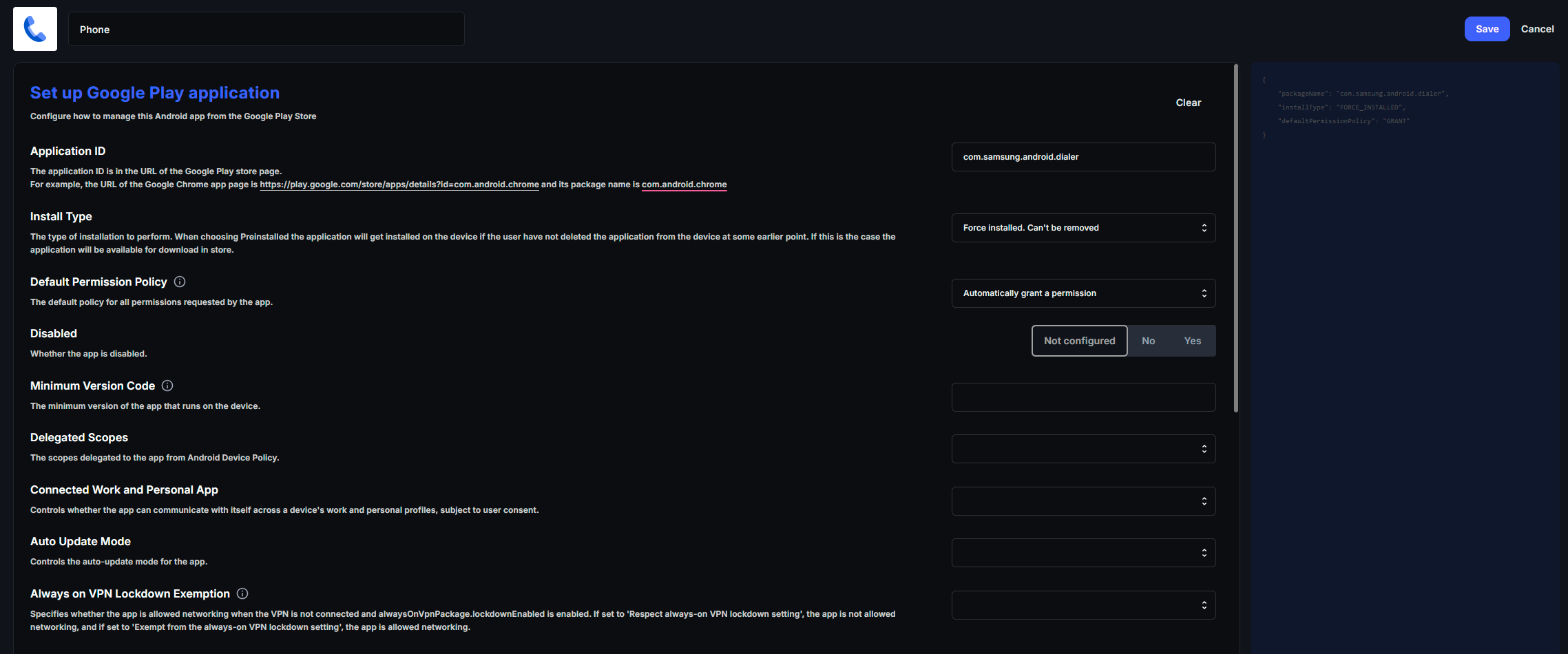Open the Delegated Scopes dropdown
Viewport: 1568px width, 654px height.
point(1083,449)
